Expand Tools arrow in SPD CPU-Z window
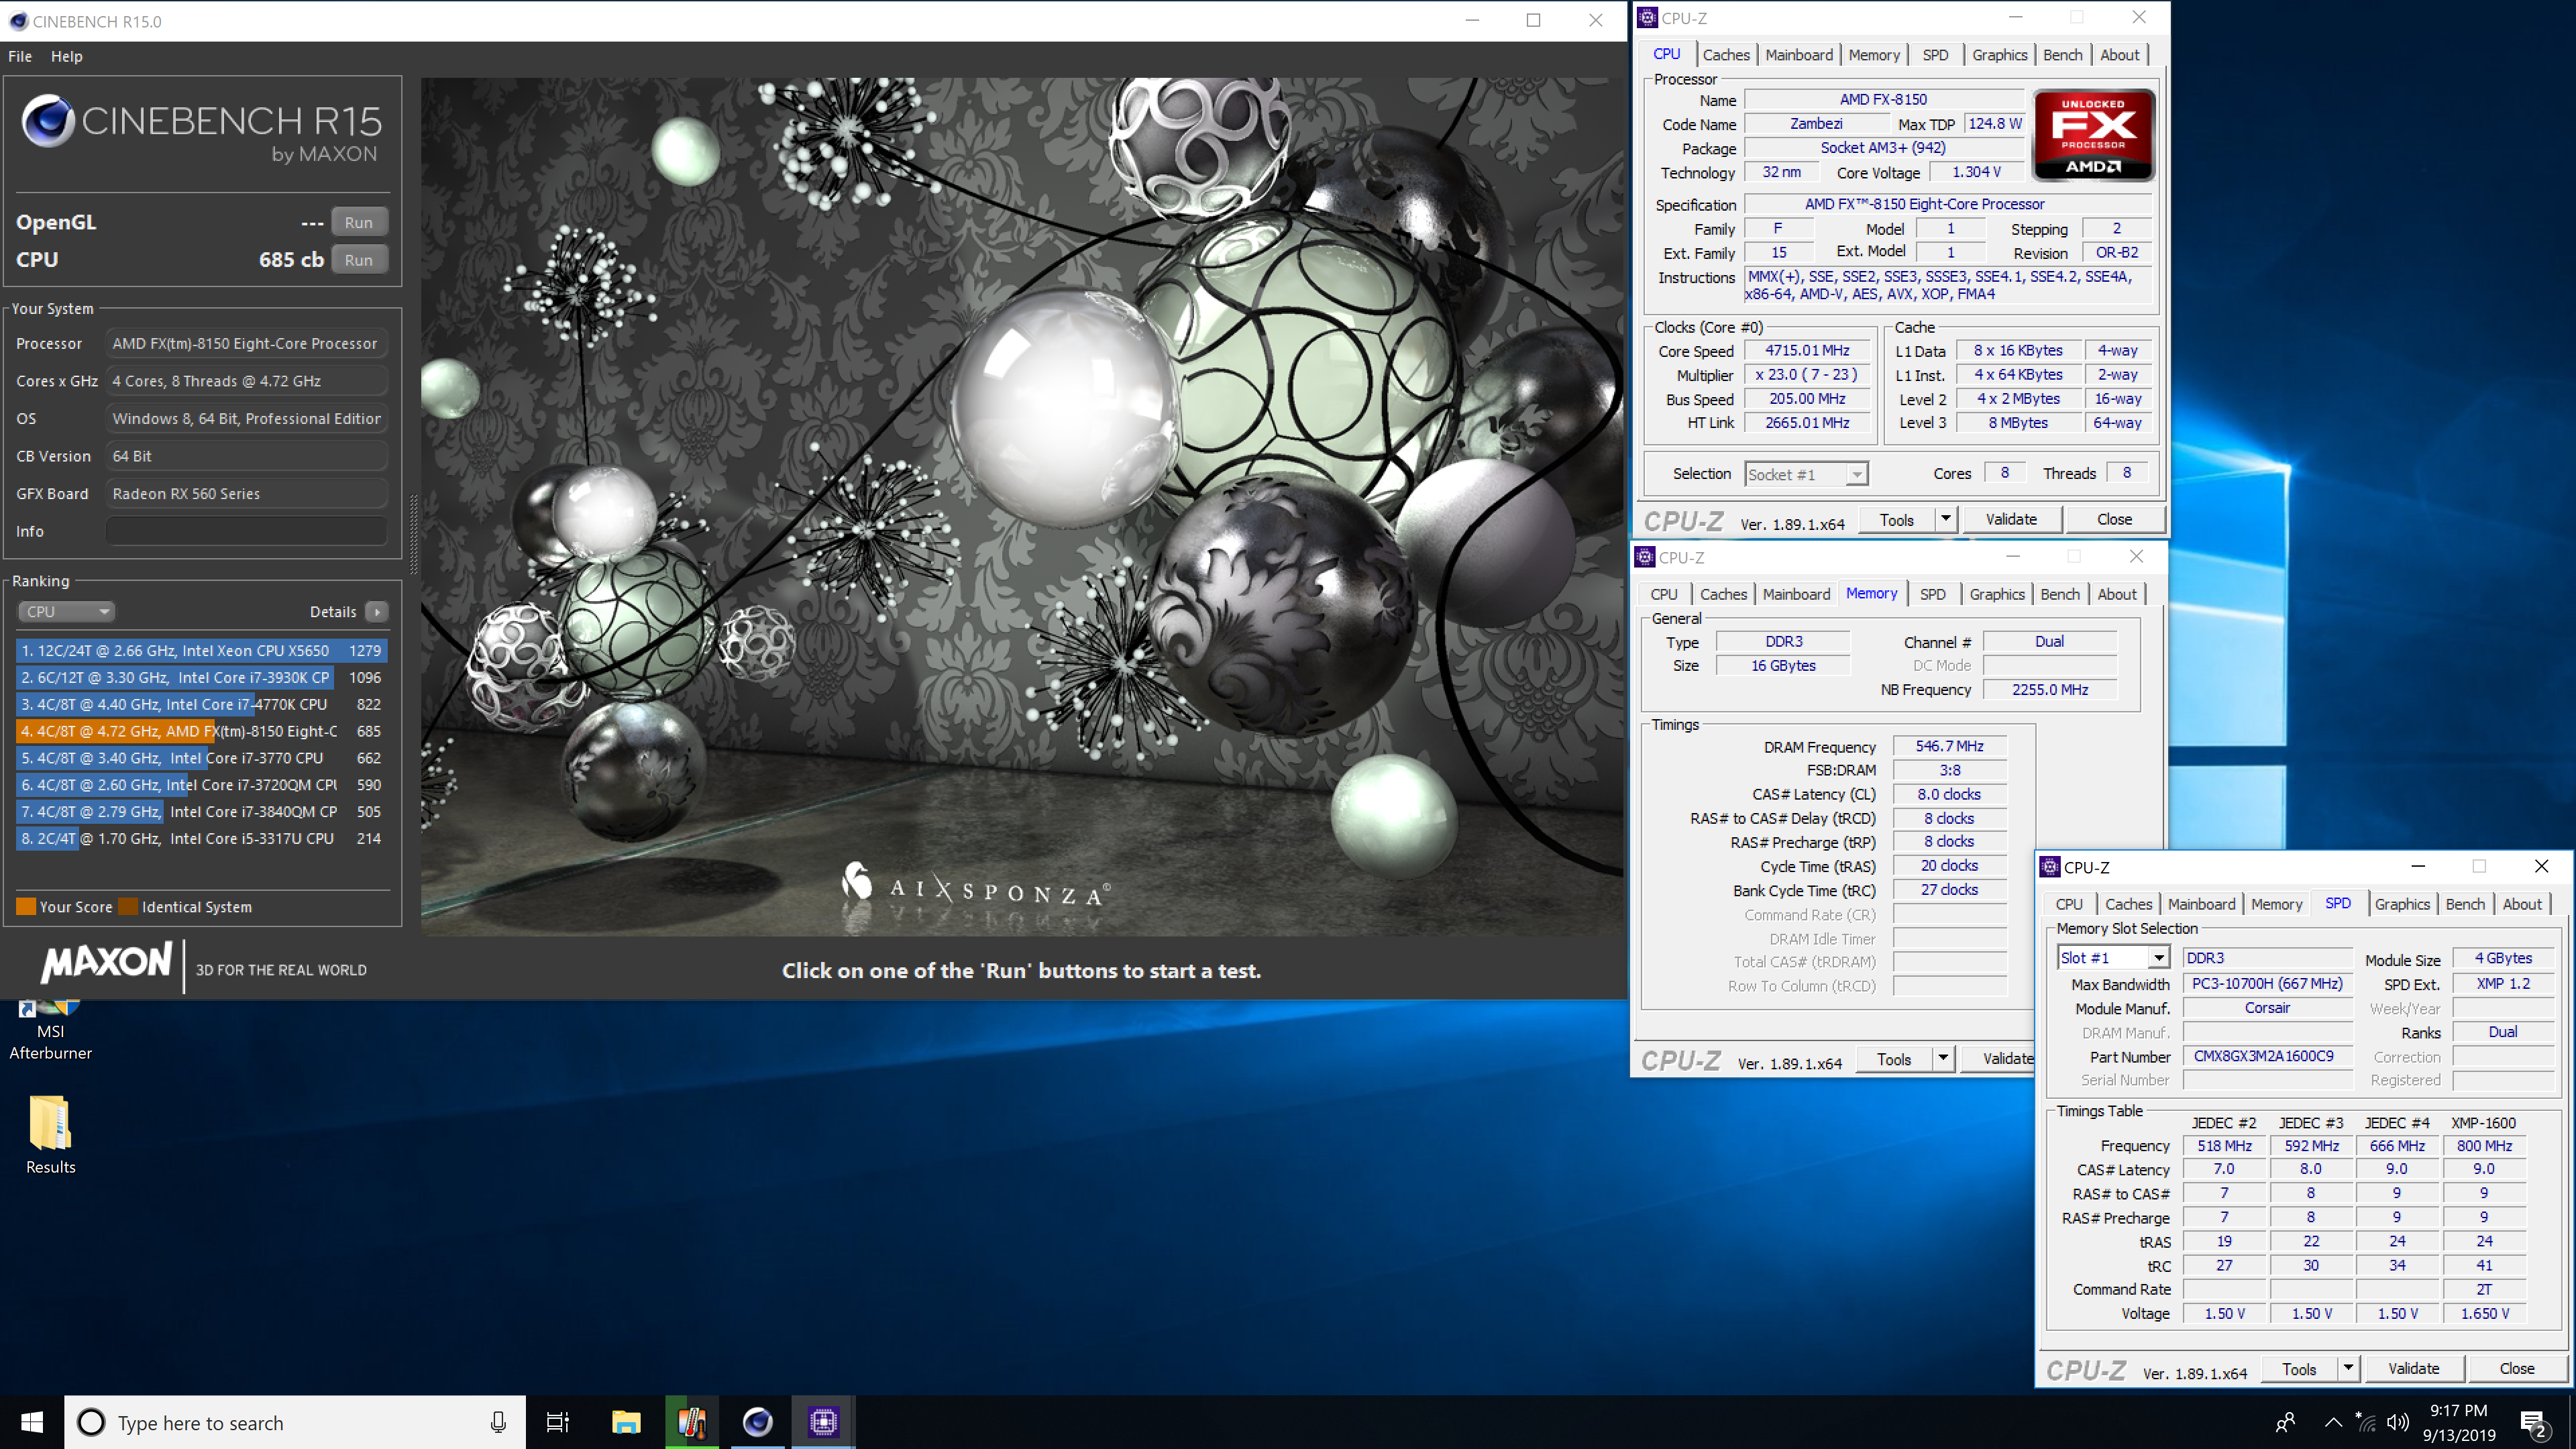 coord(2347,1369)
